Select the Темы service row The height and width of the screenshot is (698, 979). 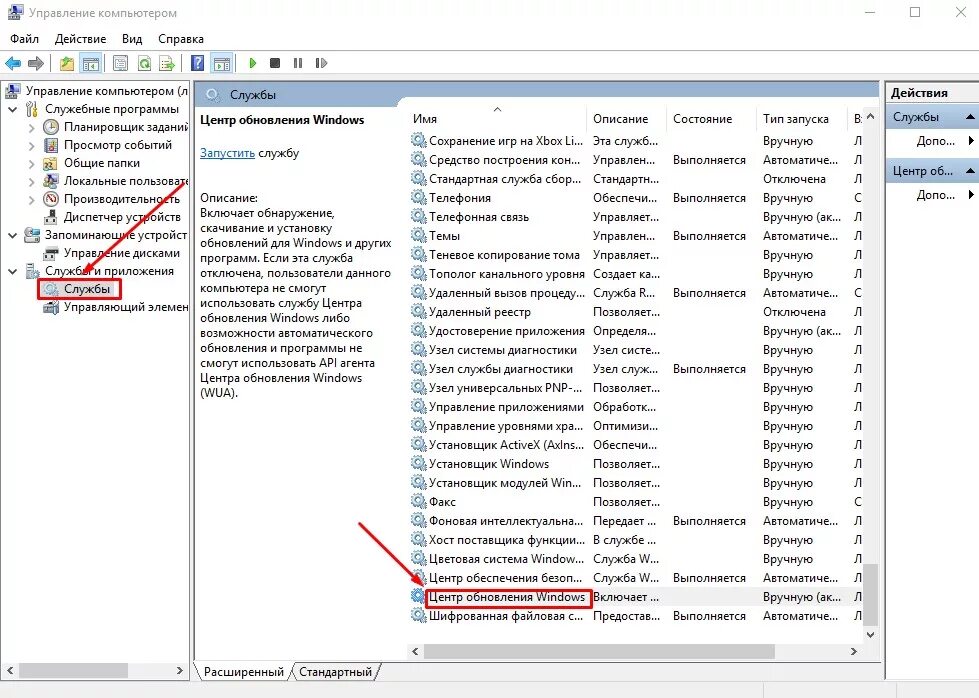pos(637,236)
